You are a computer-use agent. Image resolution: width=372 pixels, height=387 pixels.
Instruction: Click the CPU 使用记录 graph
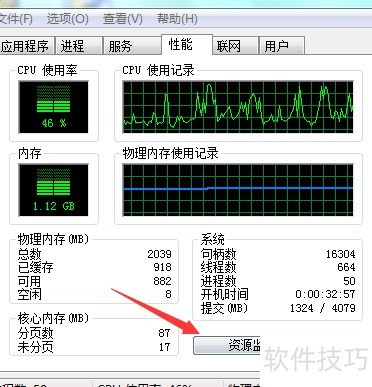click(238, 107)
